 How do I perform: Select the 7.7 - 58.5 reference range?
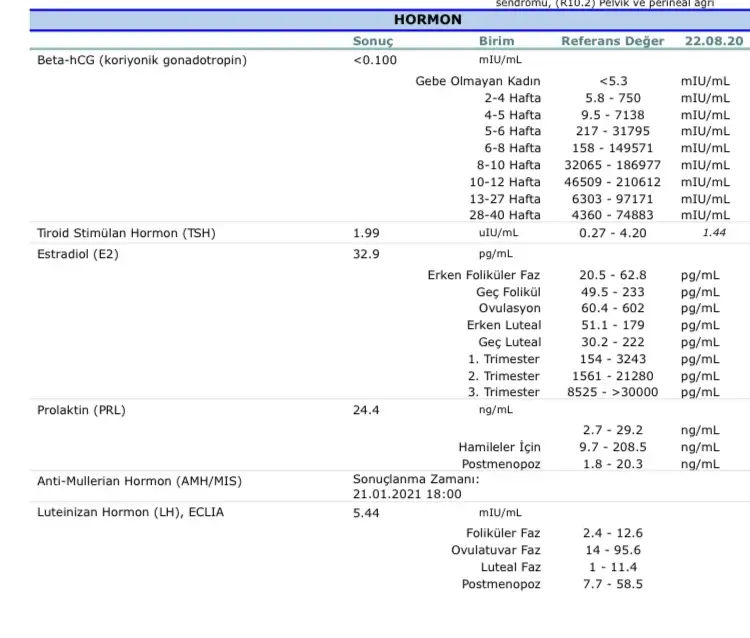[613, 584]
